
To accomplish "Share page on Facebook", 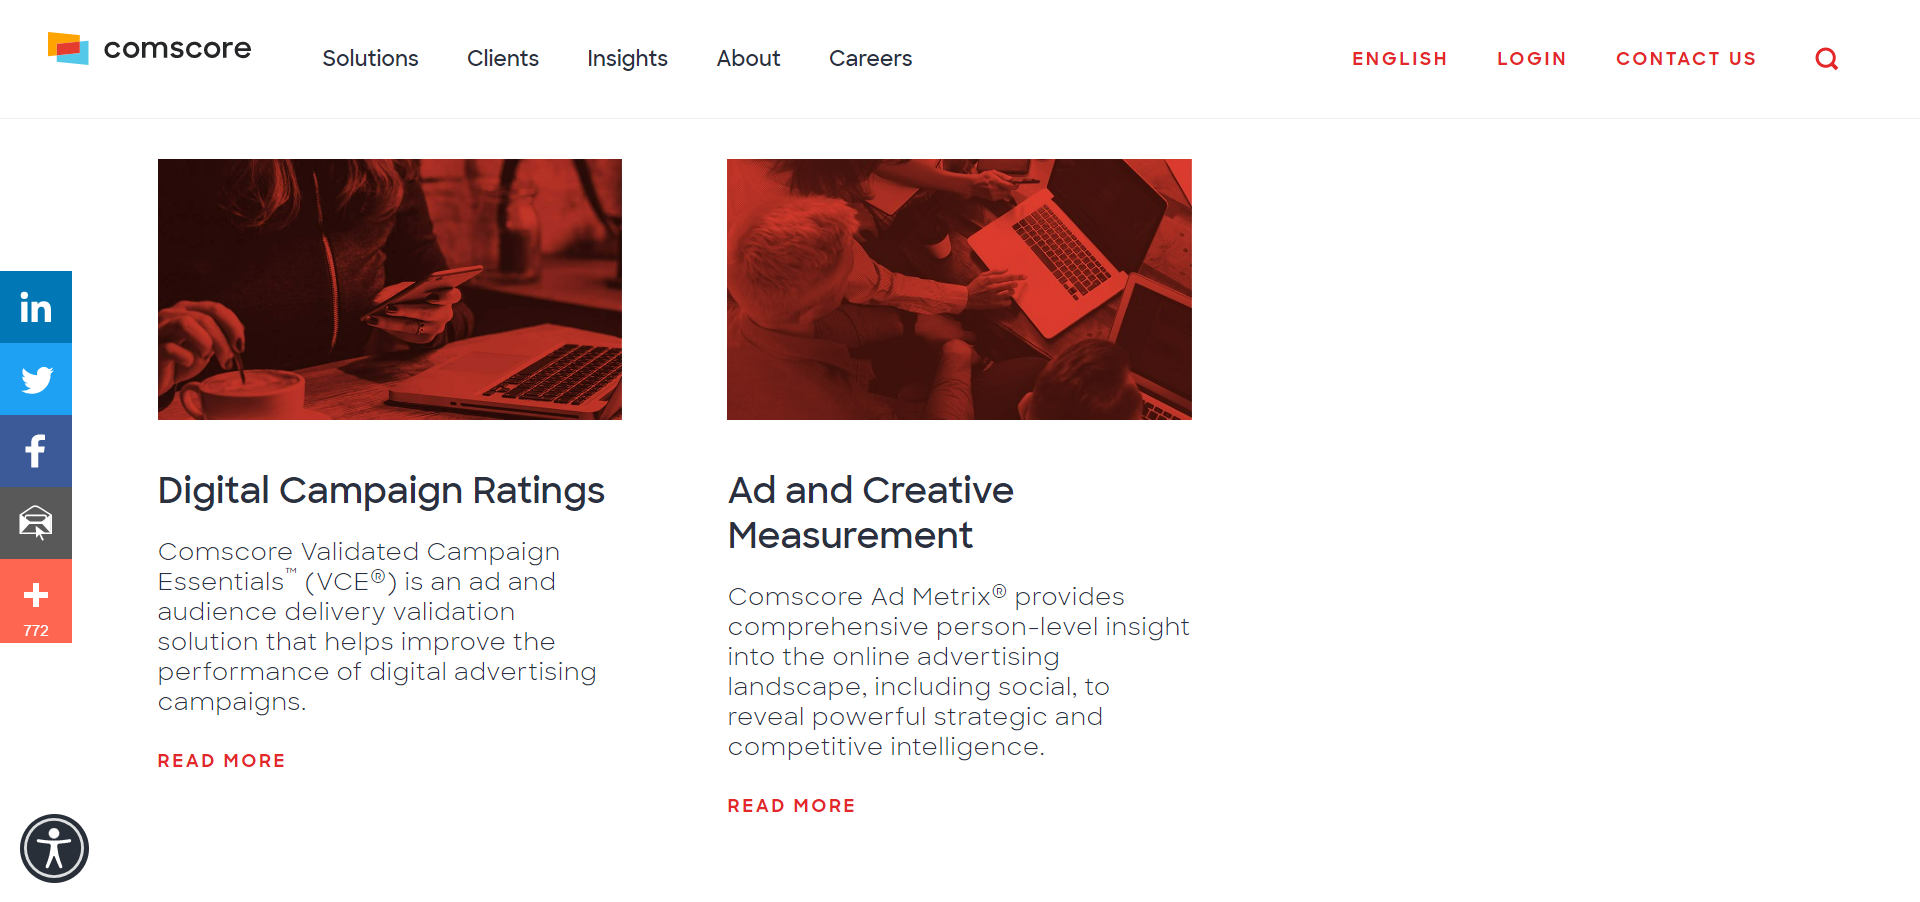I will pyautogui.click(x=36, y=451).
